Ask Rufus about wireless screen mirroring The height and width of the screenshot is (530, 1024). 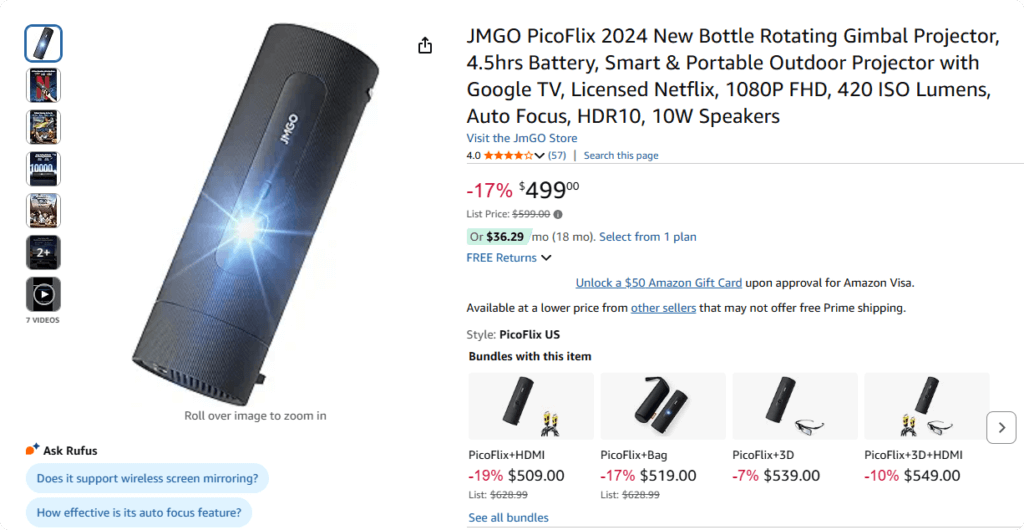point(147,478)
